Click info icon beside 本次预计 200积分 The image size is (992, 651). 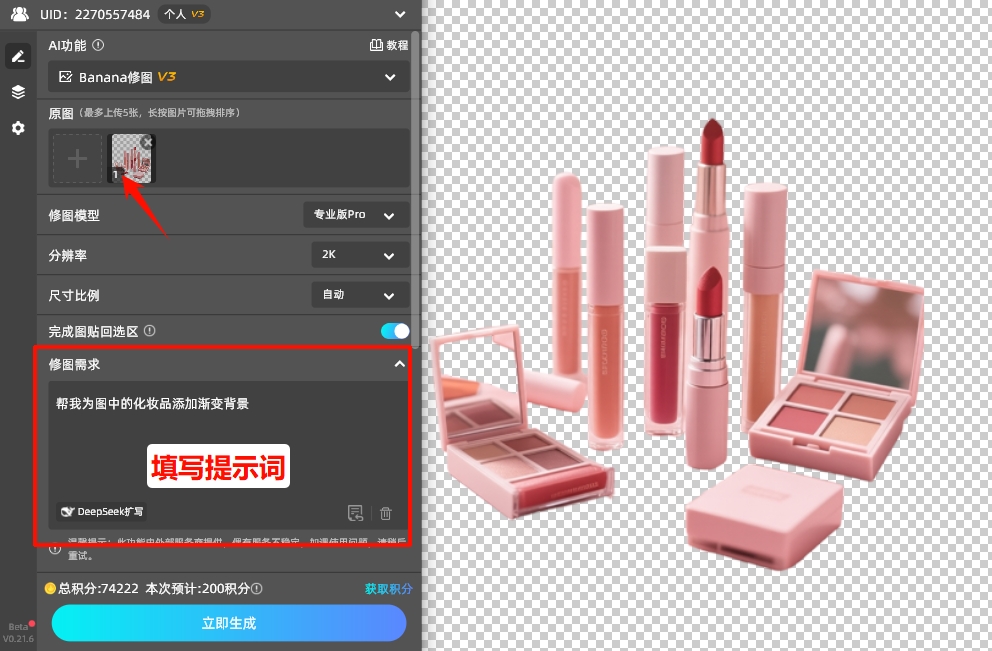tap(257, 589)
